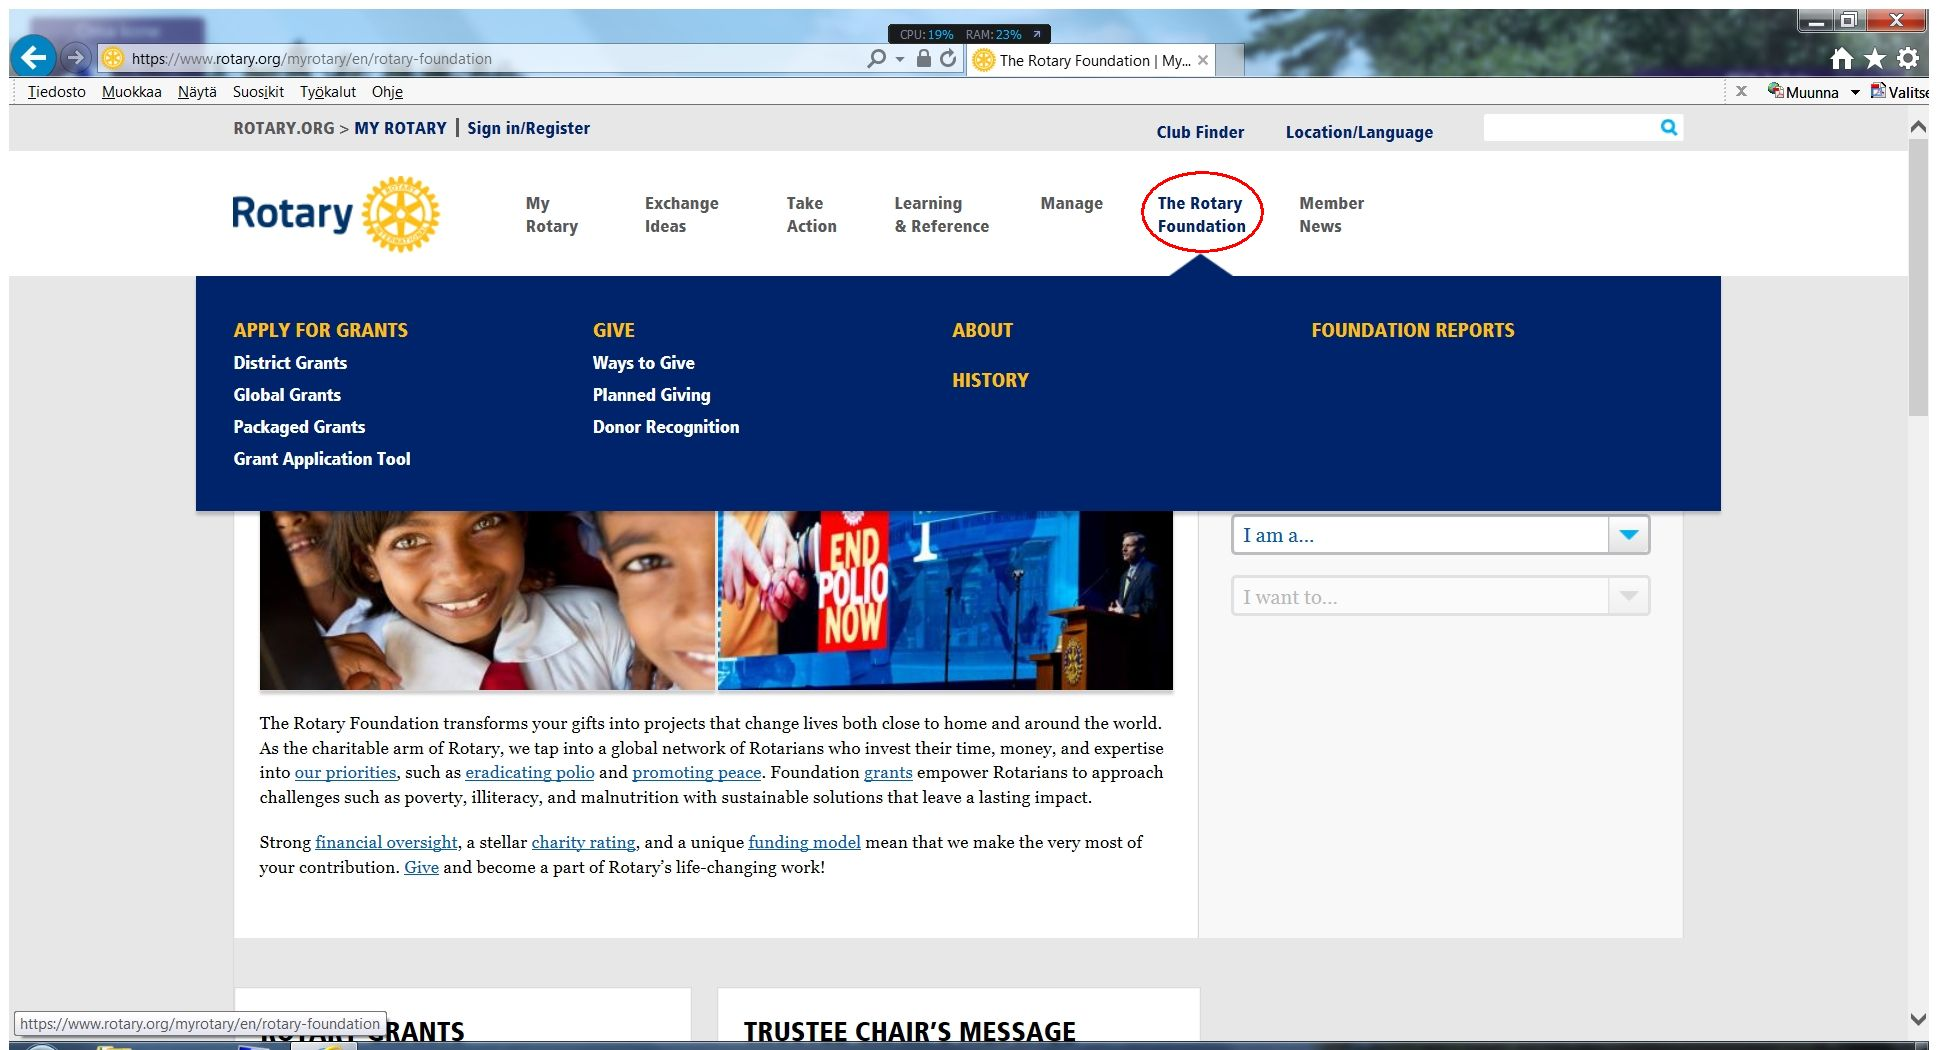The height and width of the screenshot is (1050, 1938).
Task: Close the Rotary Foundation browser tab
Action: [x=1203, y=60]
